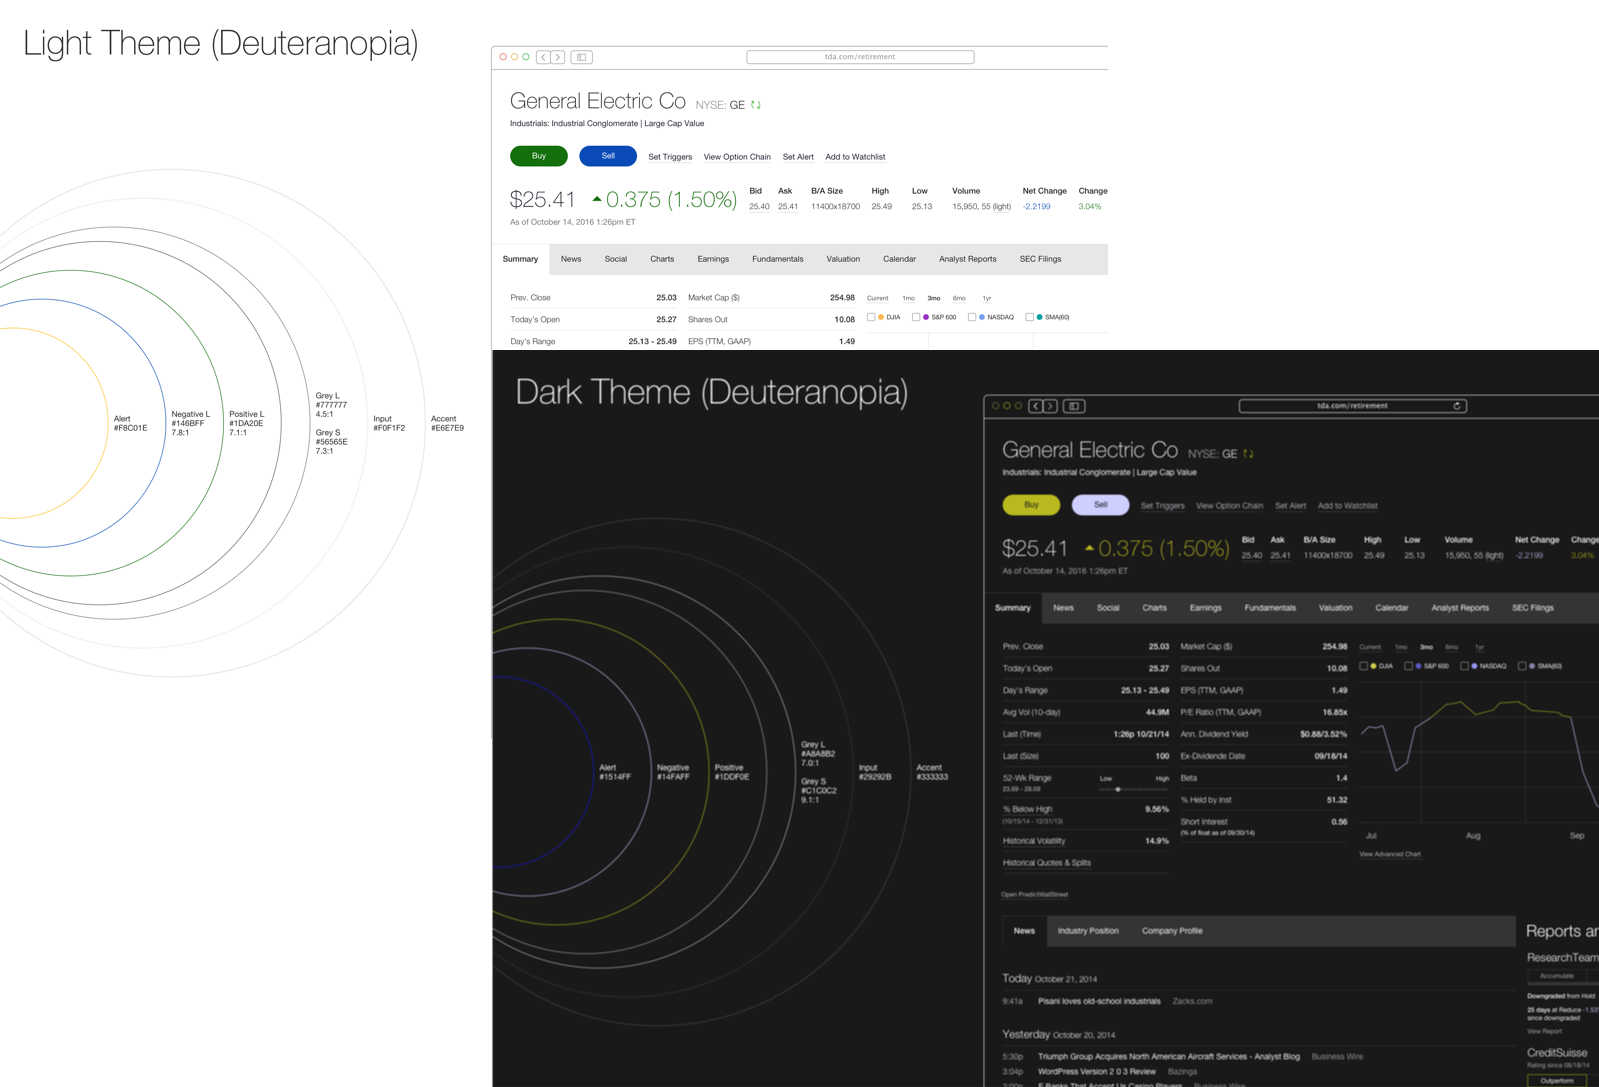
Task: Toggle sidebar in the light theme browser
Action: pos(581,57)
